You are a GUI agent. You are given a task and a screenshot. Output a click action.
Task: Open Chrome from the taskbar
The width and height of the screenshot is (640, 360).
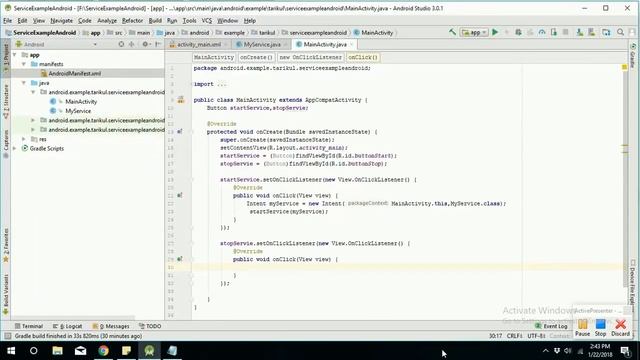(x=103, y=350)
